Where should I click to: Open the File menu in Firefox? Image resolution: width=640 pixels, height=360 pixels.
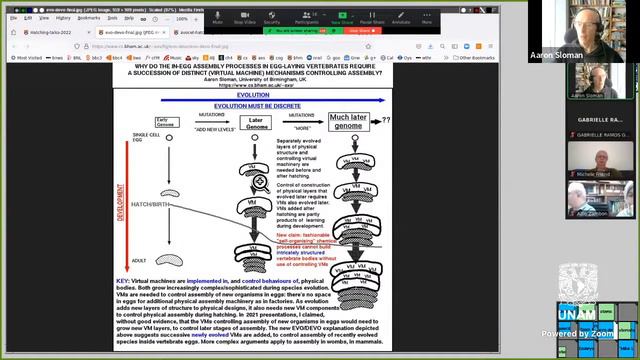14,18
